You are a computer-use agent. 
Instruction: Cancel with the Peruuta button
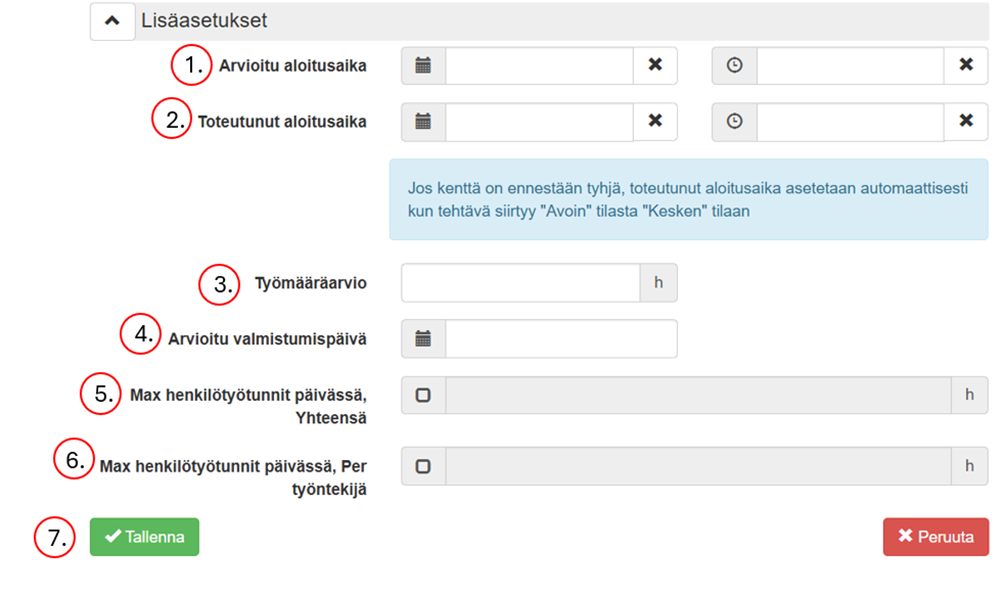tap(936, 537)
